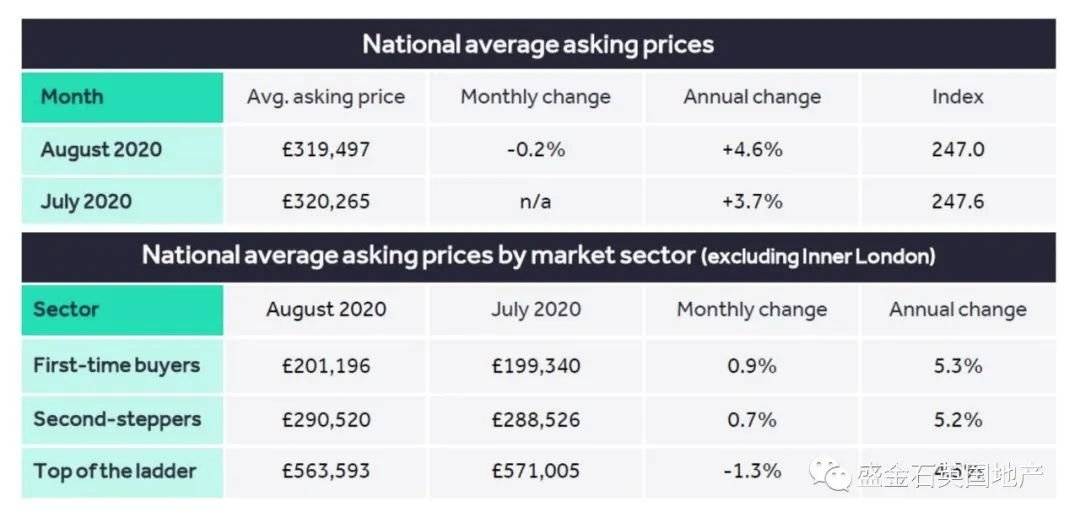Click the upper table's Monthly change column header
This screenshot has width=1080, height=523.
(536, 97)
